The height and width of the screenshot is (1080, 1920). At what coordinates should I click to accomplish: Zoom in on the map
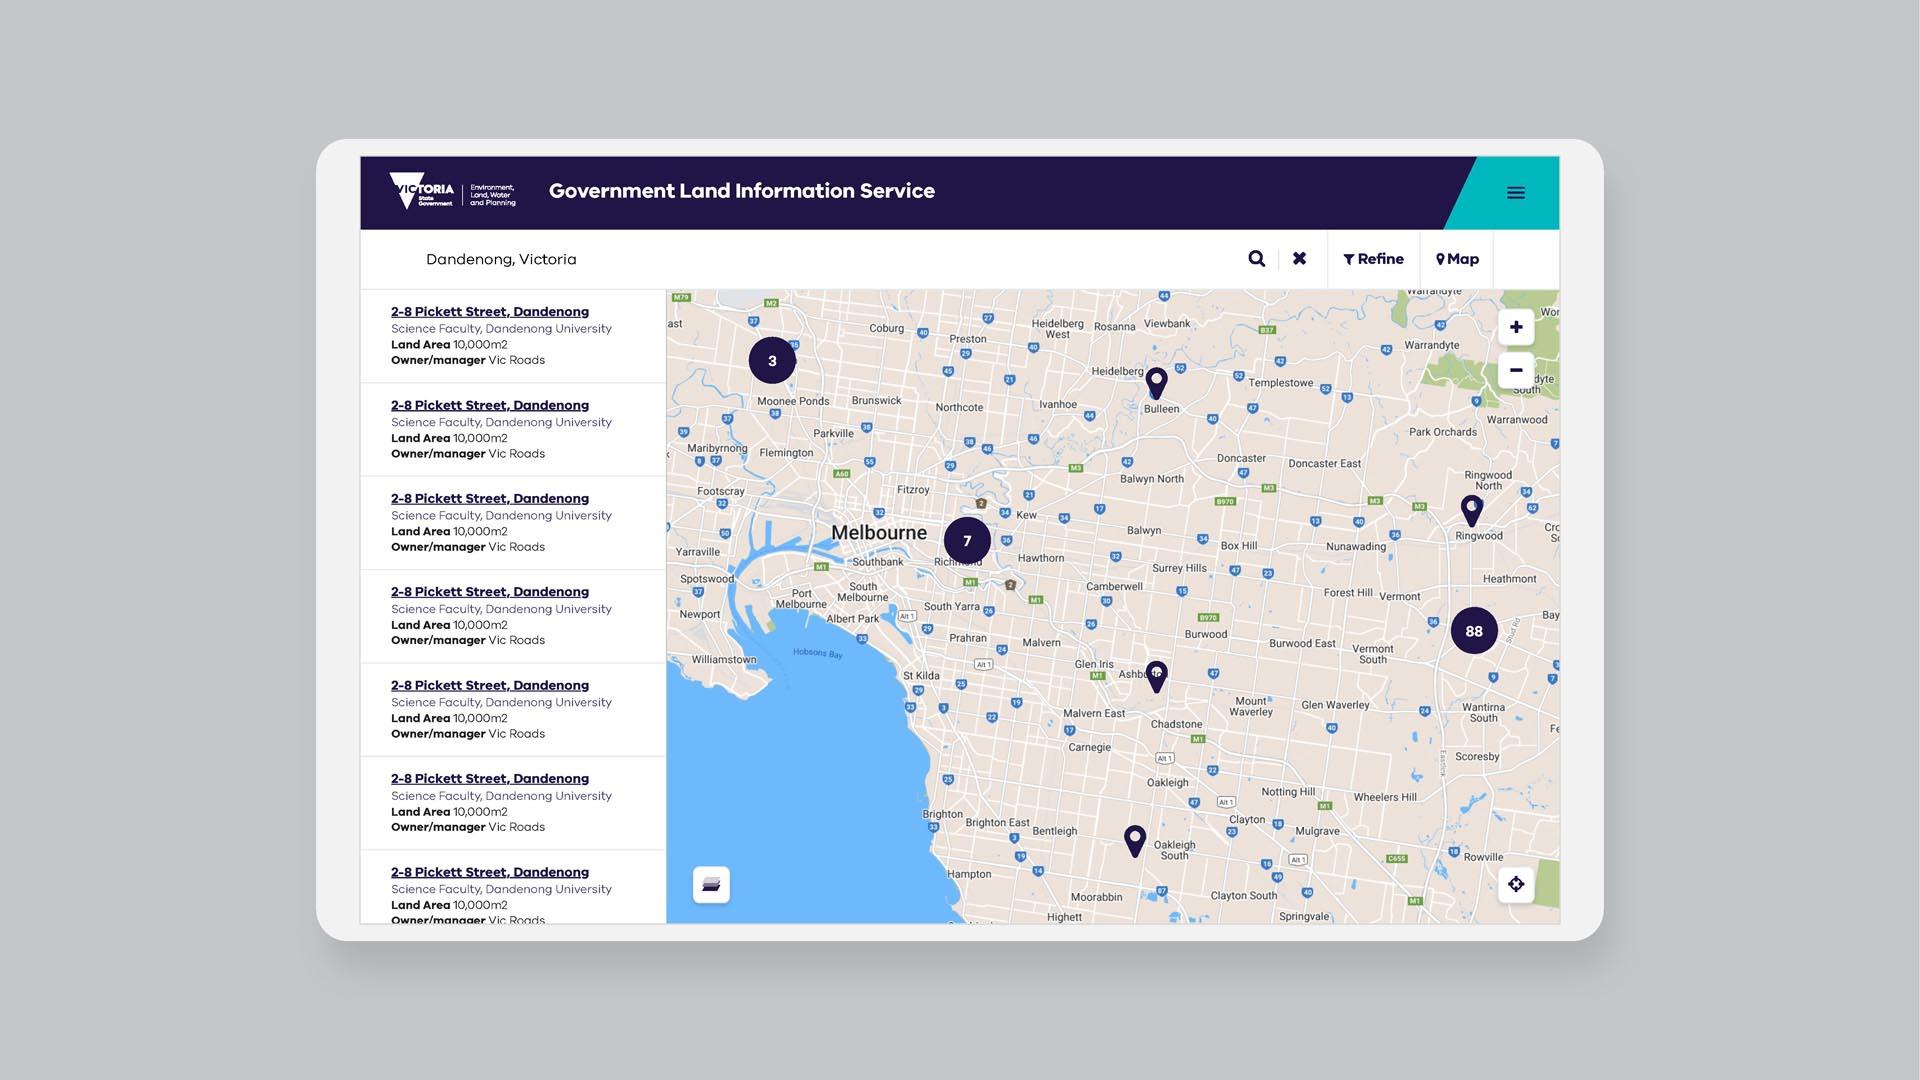[1515, 327]
